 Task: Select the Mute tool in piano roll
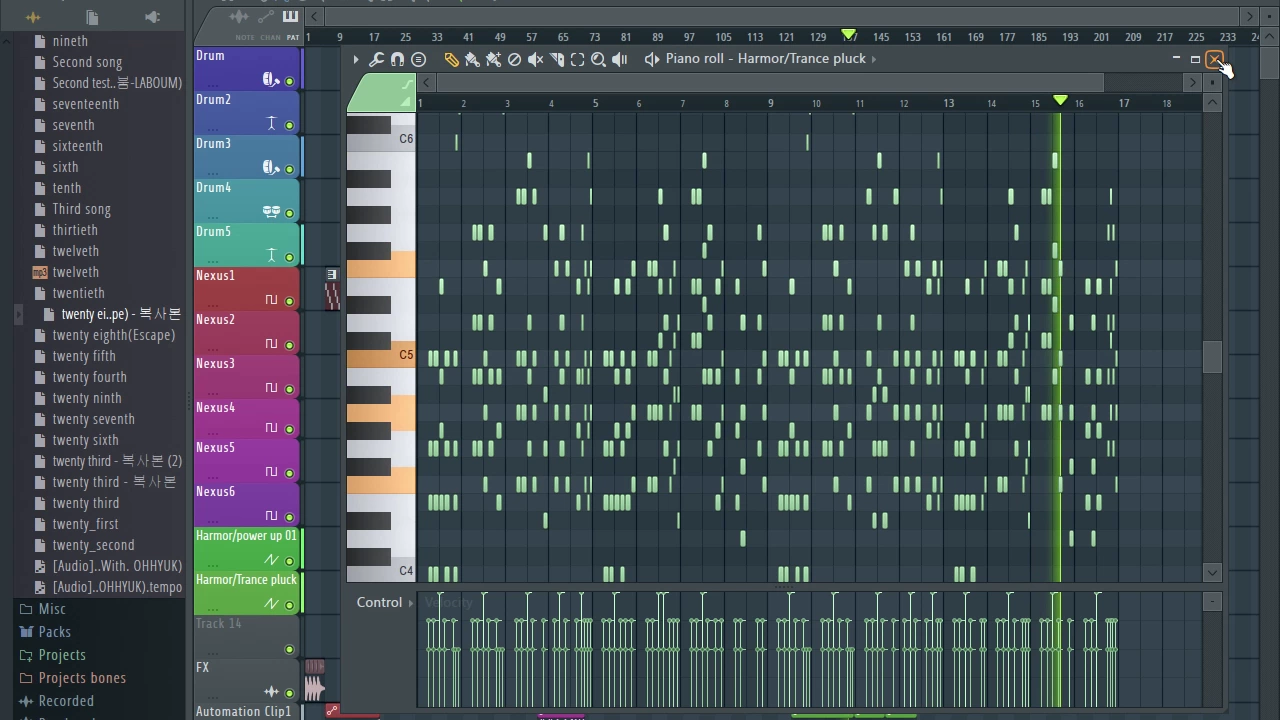pos(536,60)
